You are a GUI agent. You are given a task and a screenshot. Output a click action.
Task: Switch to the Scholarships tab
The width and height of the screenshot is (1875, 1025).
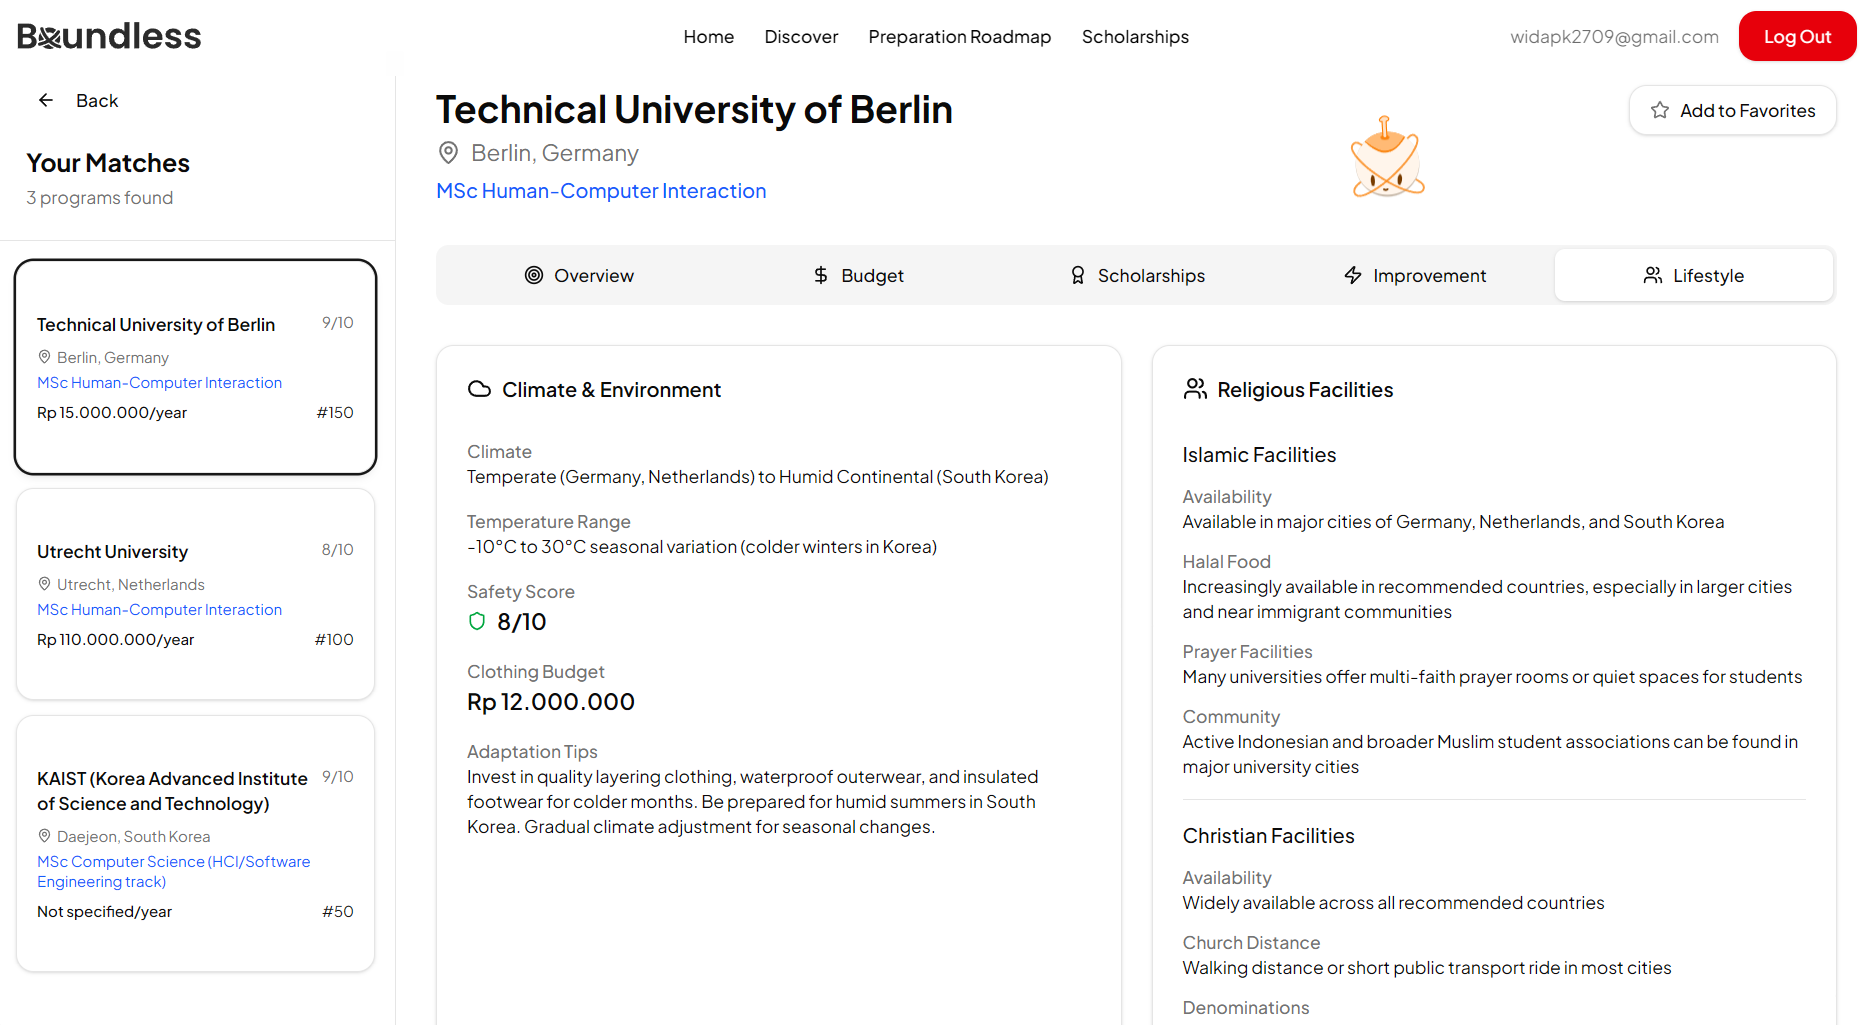(x=1137, y=275)
